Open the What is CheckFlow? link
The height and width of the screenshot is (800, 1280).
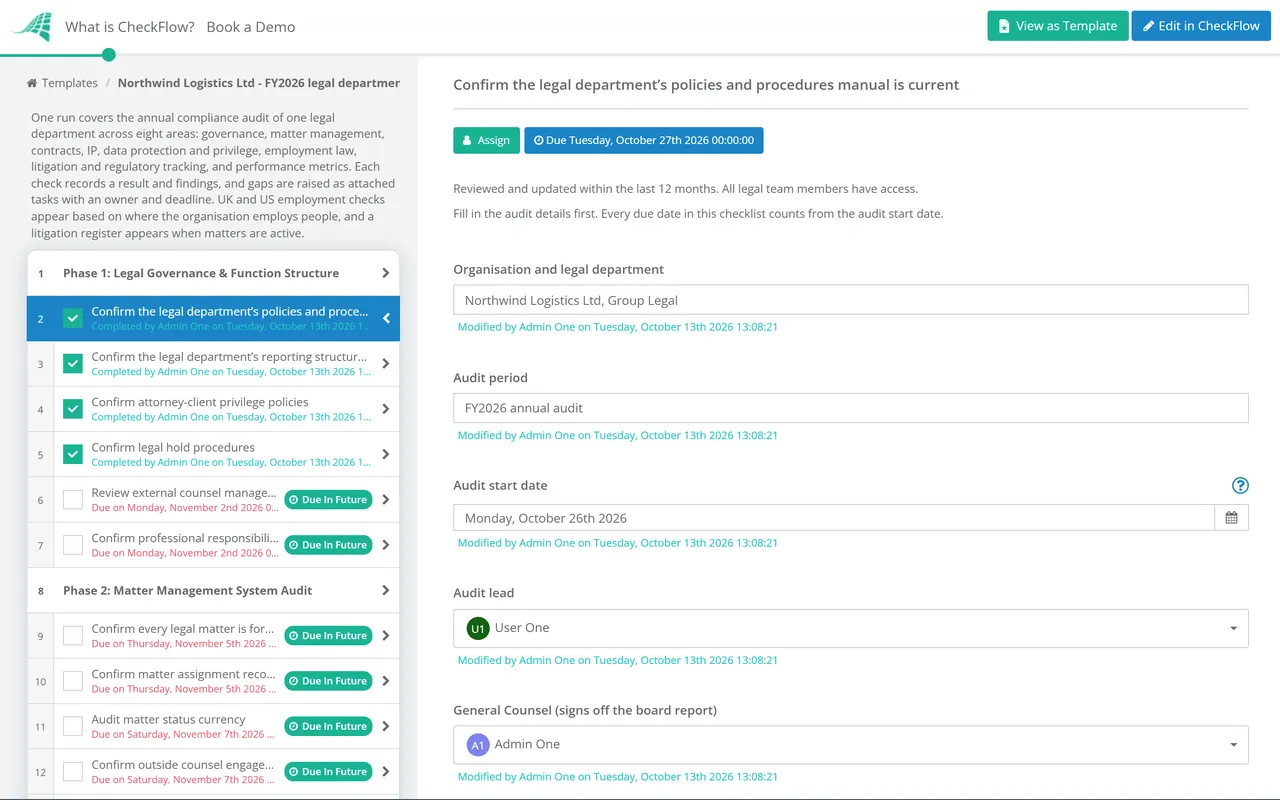pos(130,27)
